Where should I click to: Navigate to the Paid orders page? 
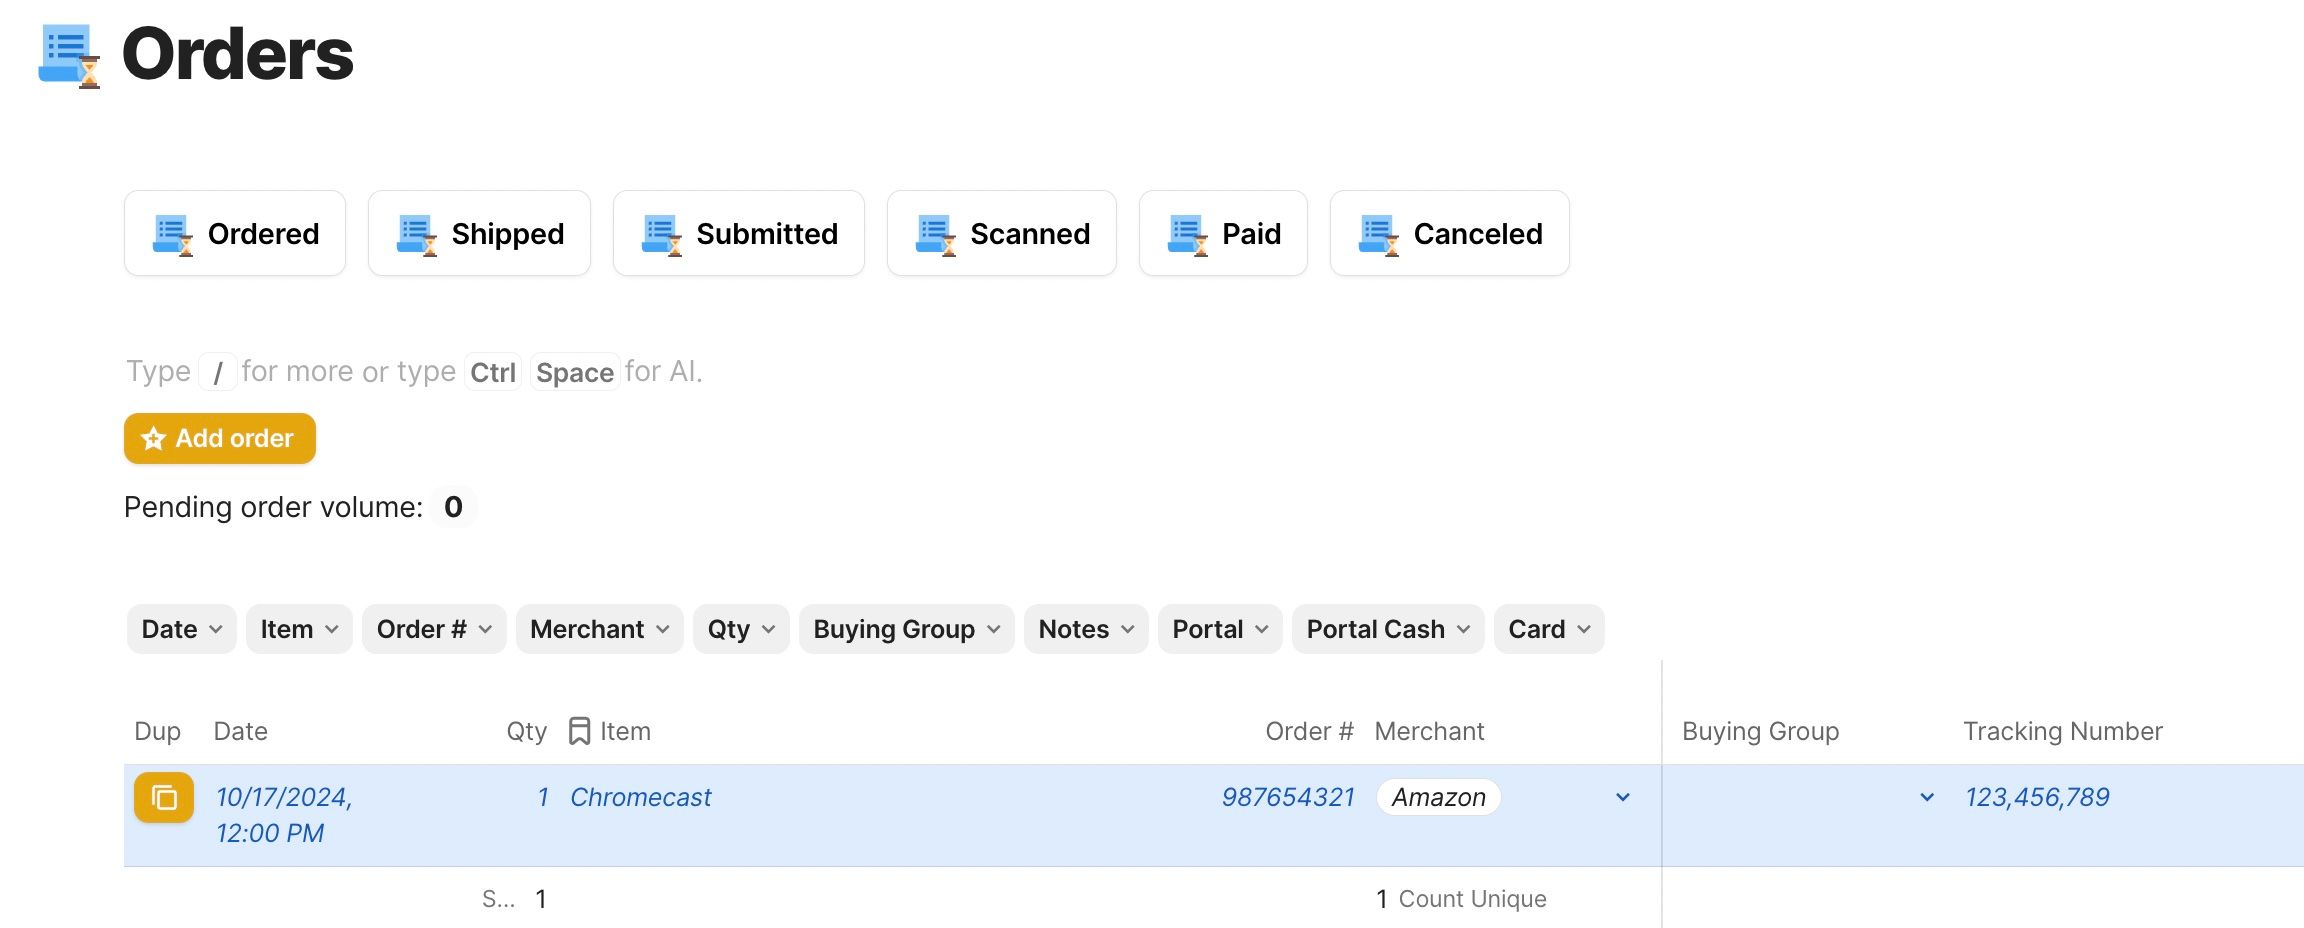(1223, 233)
